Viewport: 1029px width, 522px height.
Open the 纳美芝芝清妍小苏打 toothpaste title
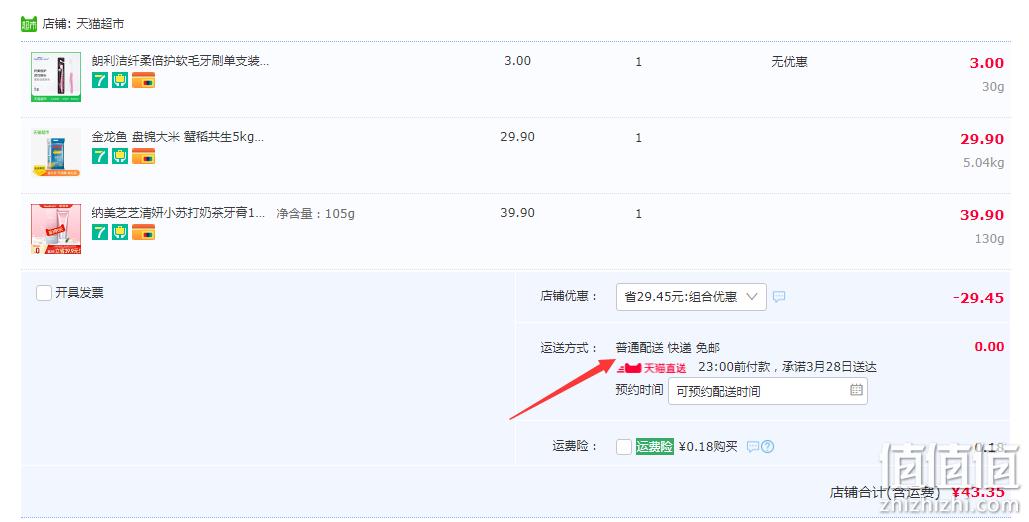pos(178,213)
